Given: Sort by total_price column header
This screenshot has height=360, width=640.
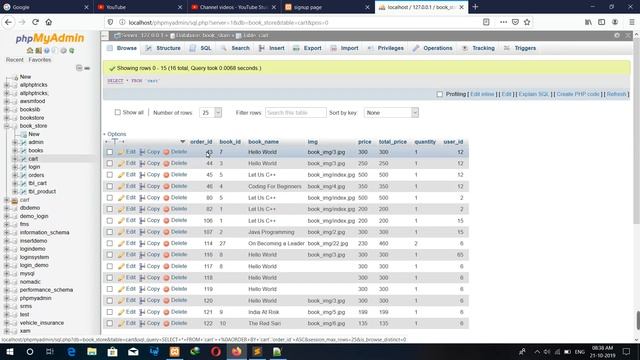Looking at the screenshot, I should point(393,142).
